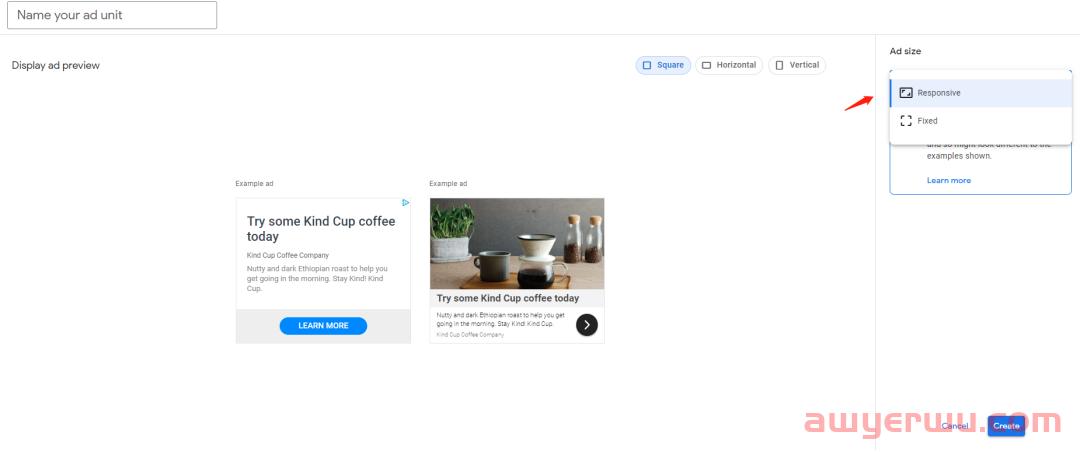Focus the Name your ad unit field

pos(112,15)
